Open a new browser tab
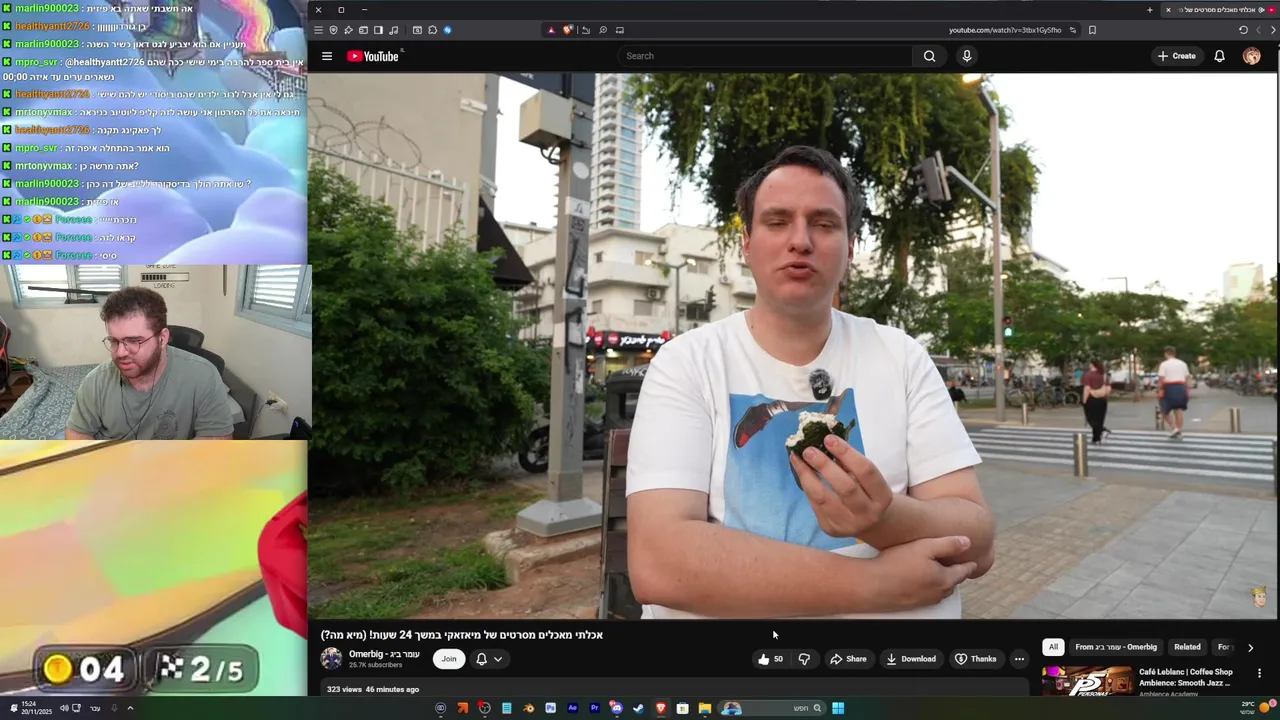Image resolution: width=1280 pixels, height=720 pixels. pos(1150,10)
